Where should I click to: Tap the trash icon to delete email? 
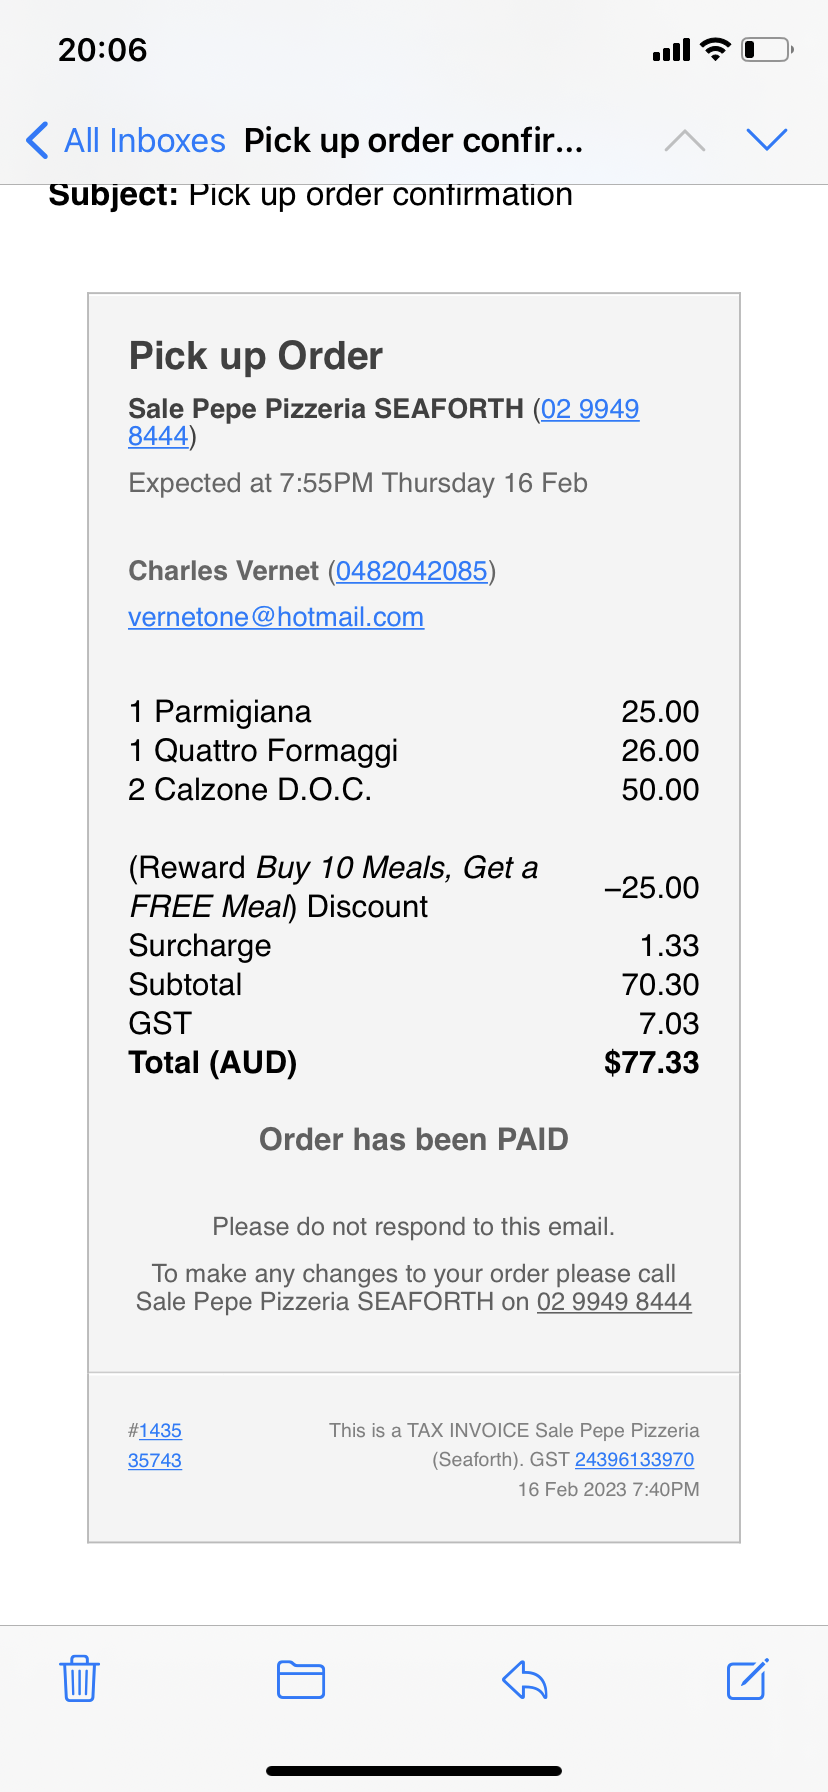tap(79, 1679)
